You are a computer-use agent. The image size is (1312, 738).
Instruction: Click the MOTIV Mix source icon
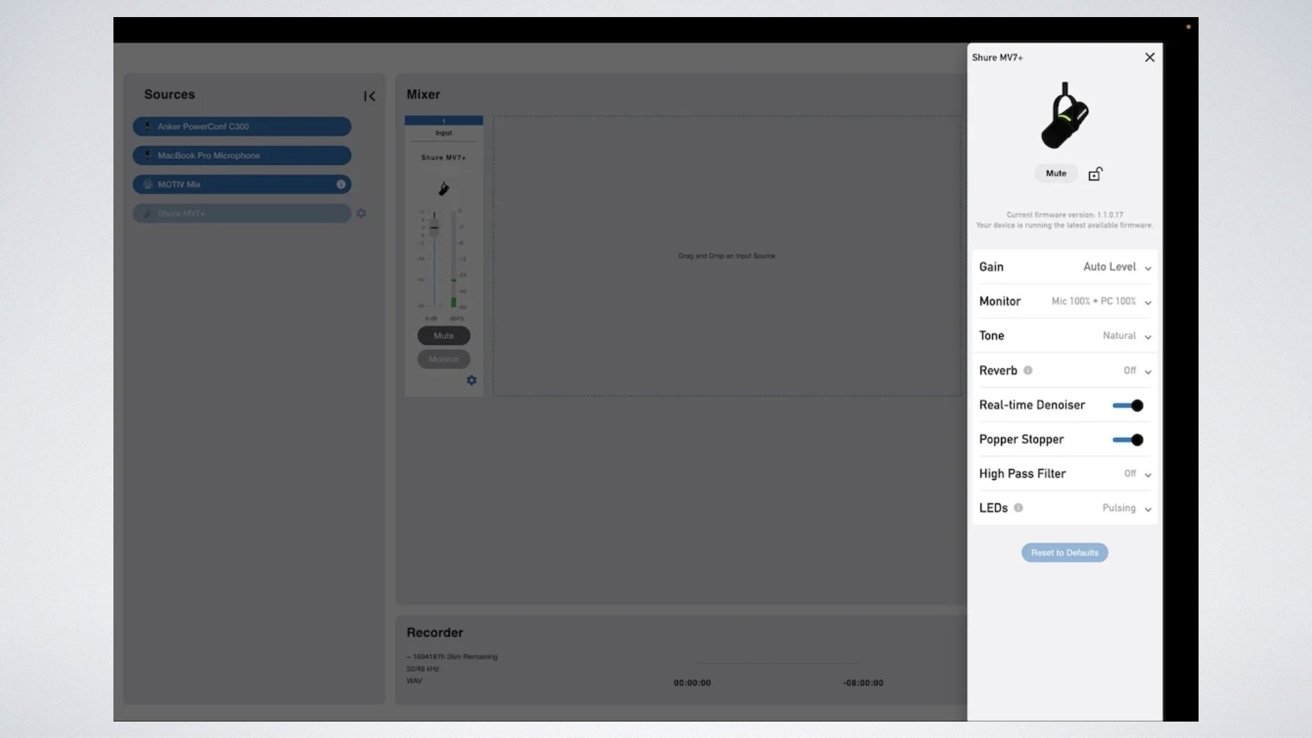[147, 185]
